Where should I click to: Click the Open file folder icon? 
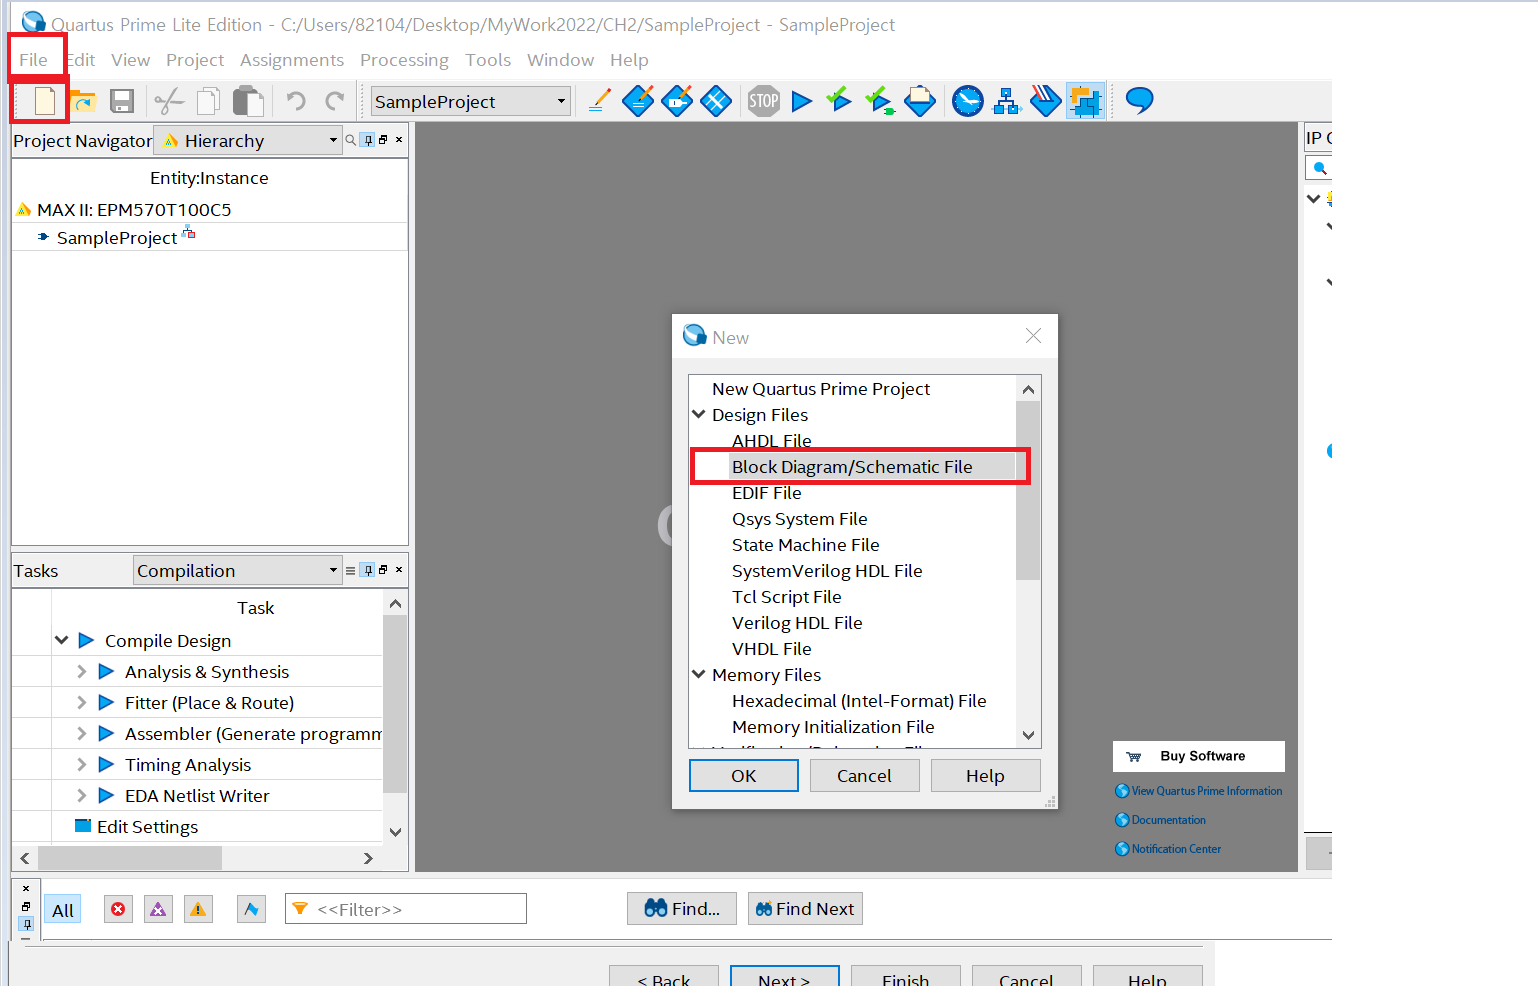[x=82, y=101]
